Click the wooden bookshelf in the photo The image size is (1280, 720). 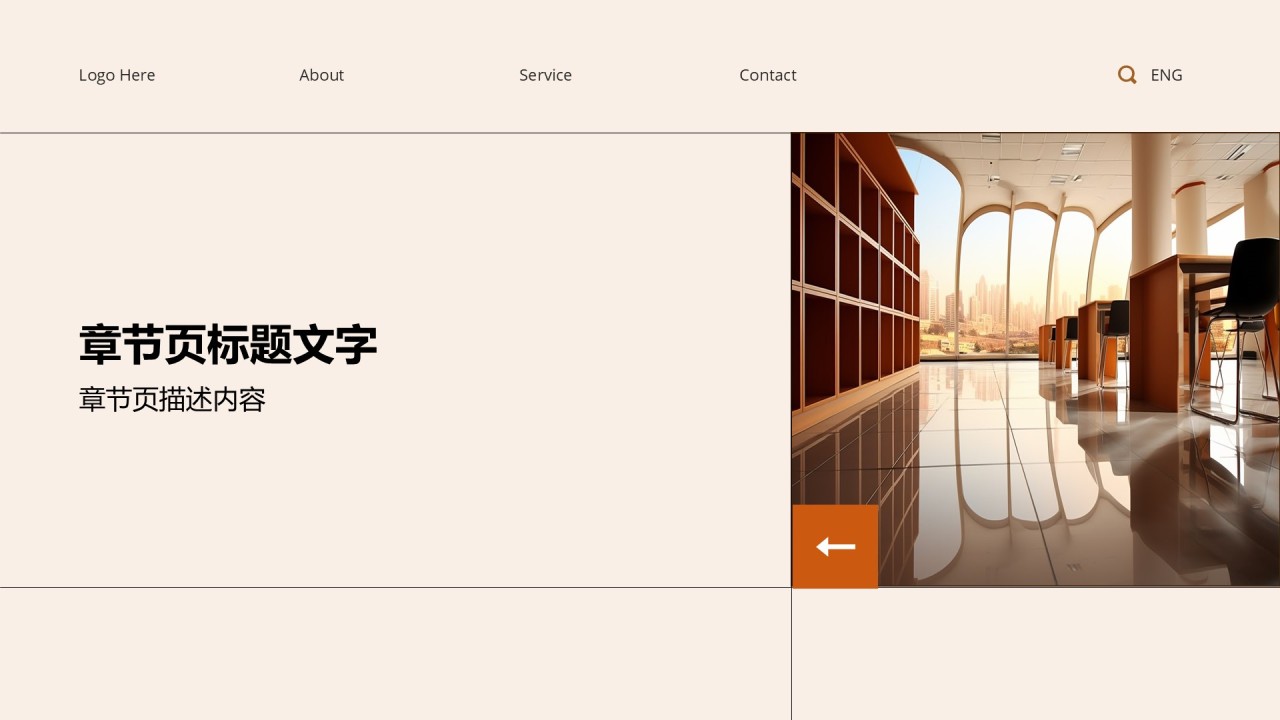855,290
